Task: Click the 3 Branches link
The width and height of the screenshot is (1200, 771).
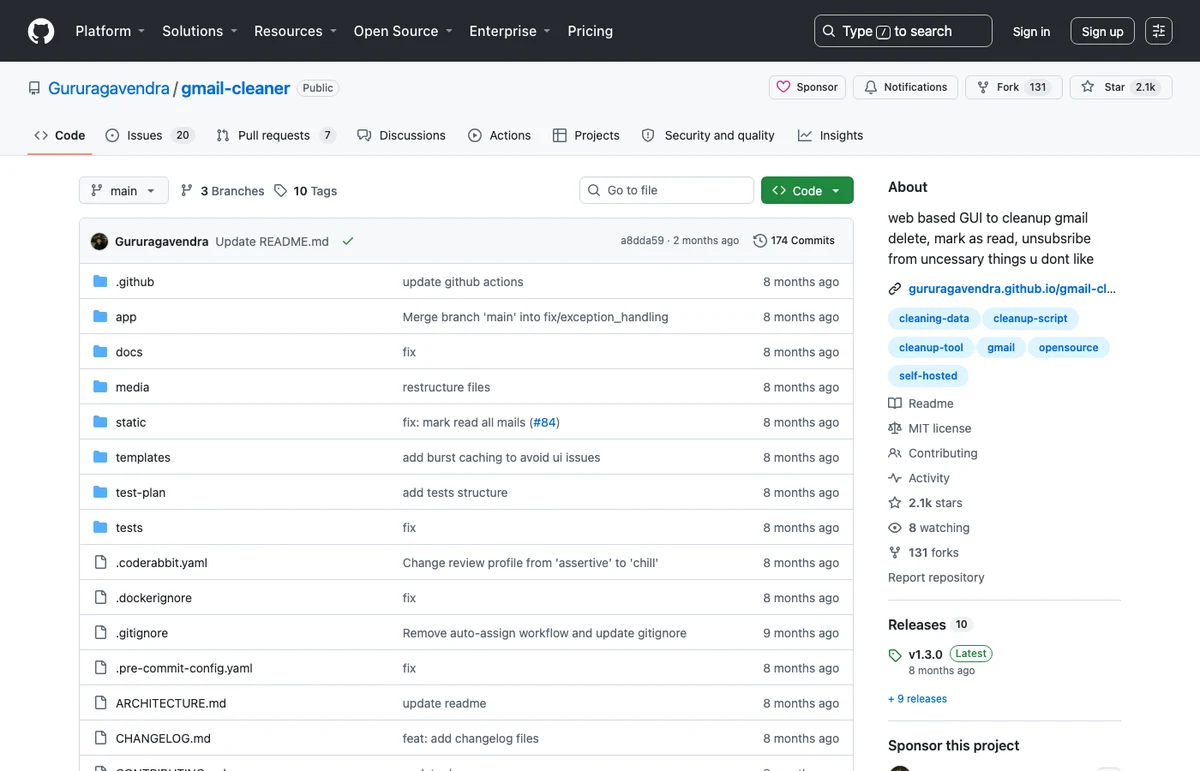Action: click(x=222, y=191)
